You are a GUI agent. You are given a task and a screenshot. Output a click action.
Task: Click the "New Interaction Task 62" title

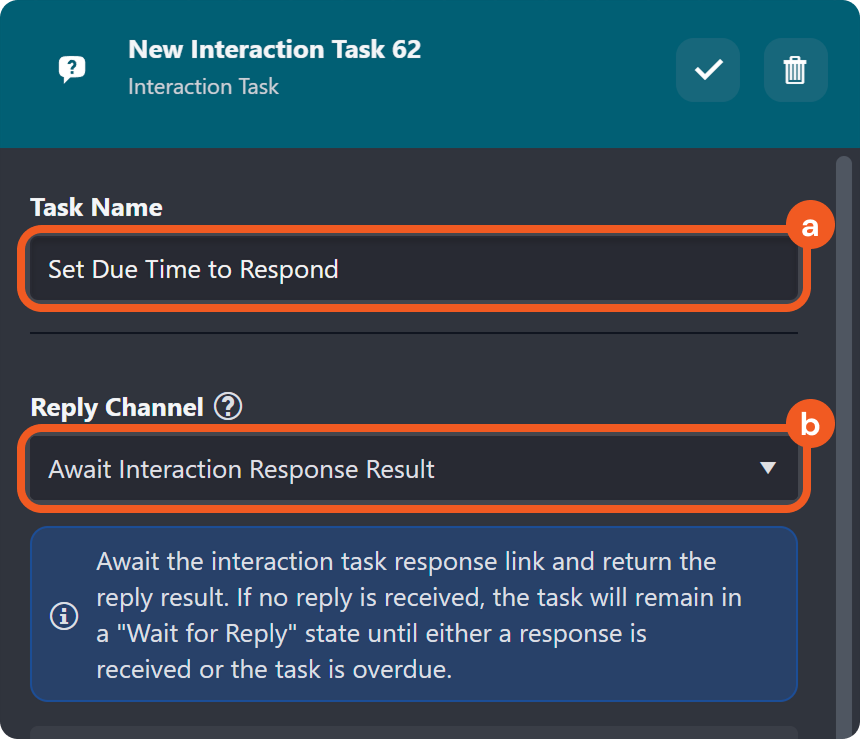tap(275, 49)
